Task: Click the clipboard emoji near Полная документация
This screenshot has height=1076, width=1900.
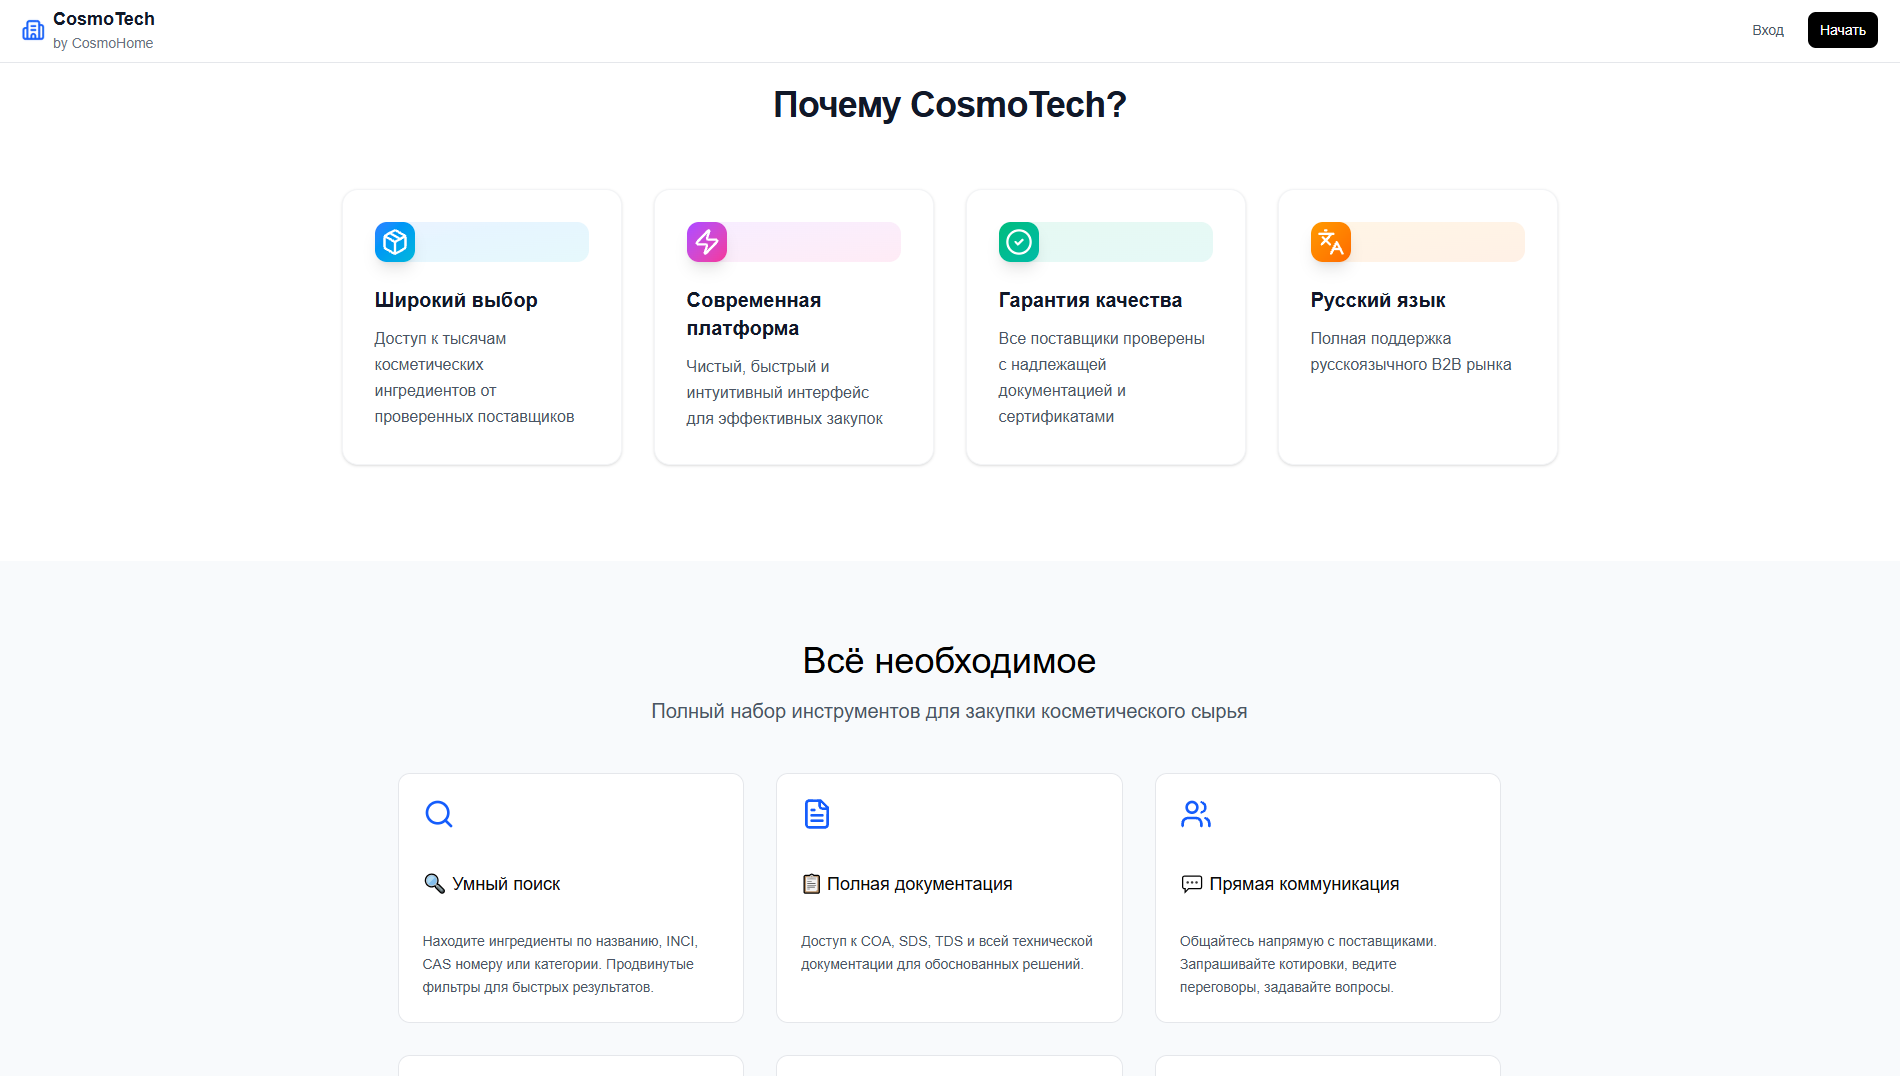Action: (812, 884)
